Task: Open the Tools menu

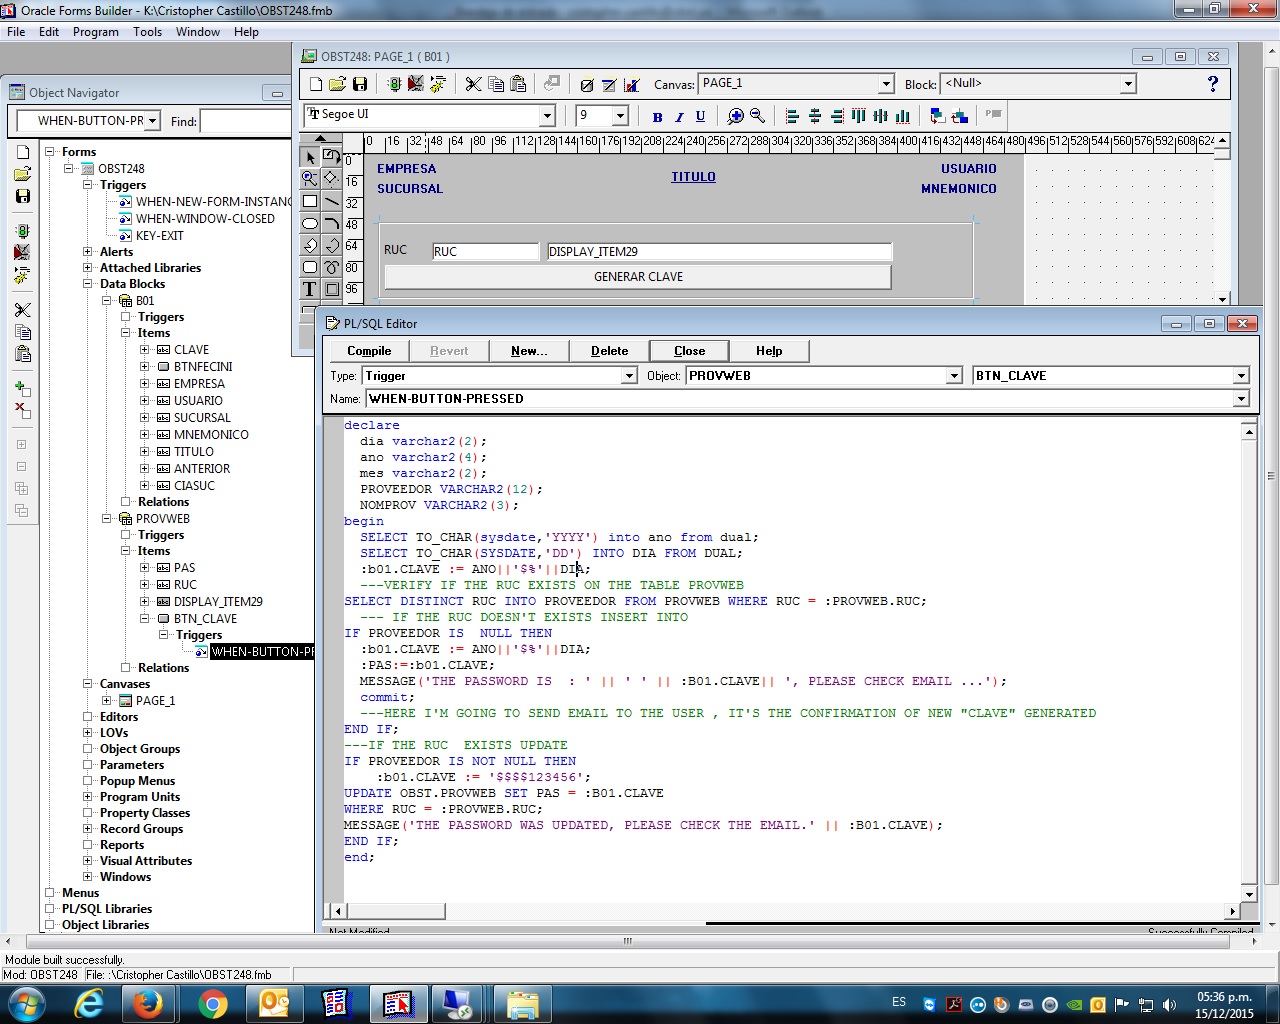Action: click(147, 32)
